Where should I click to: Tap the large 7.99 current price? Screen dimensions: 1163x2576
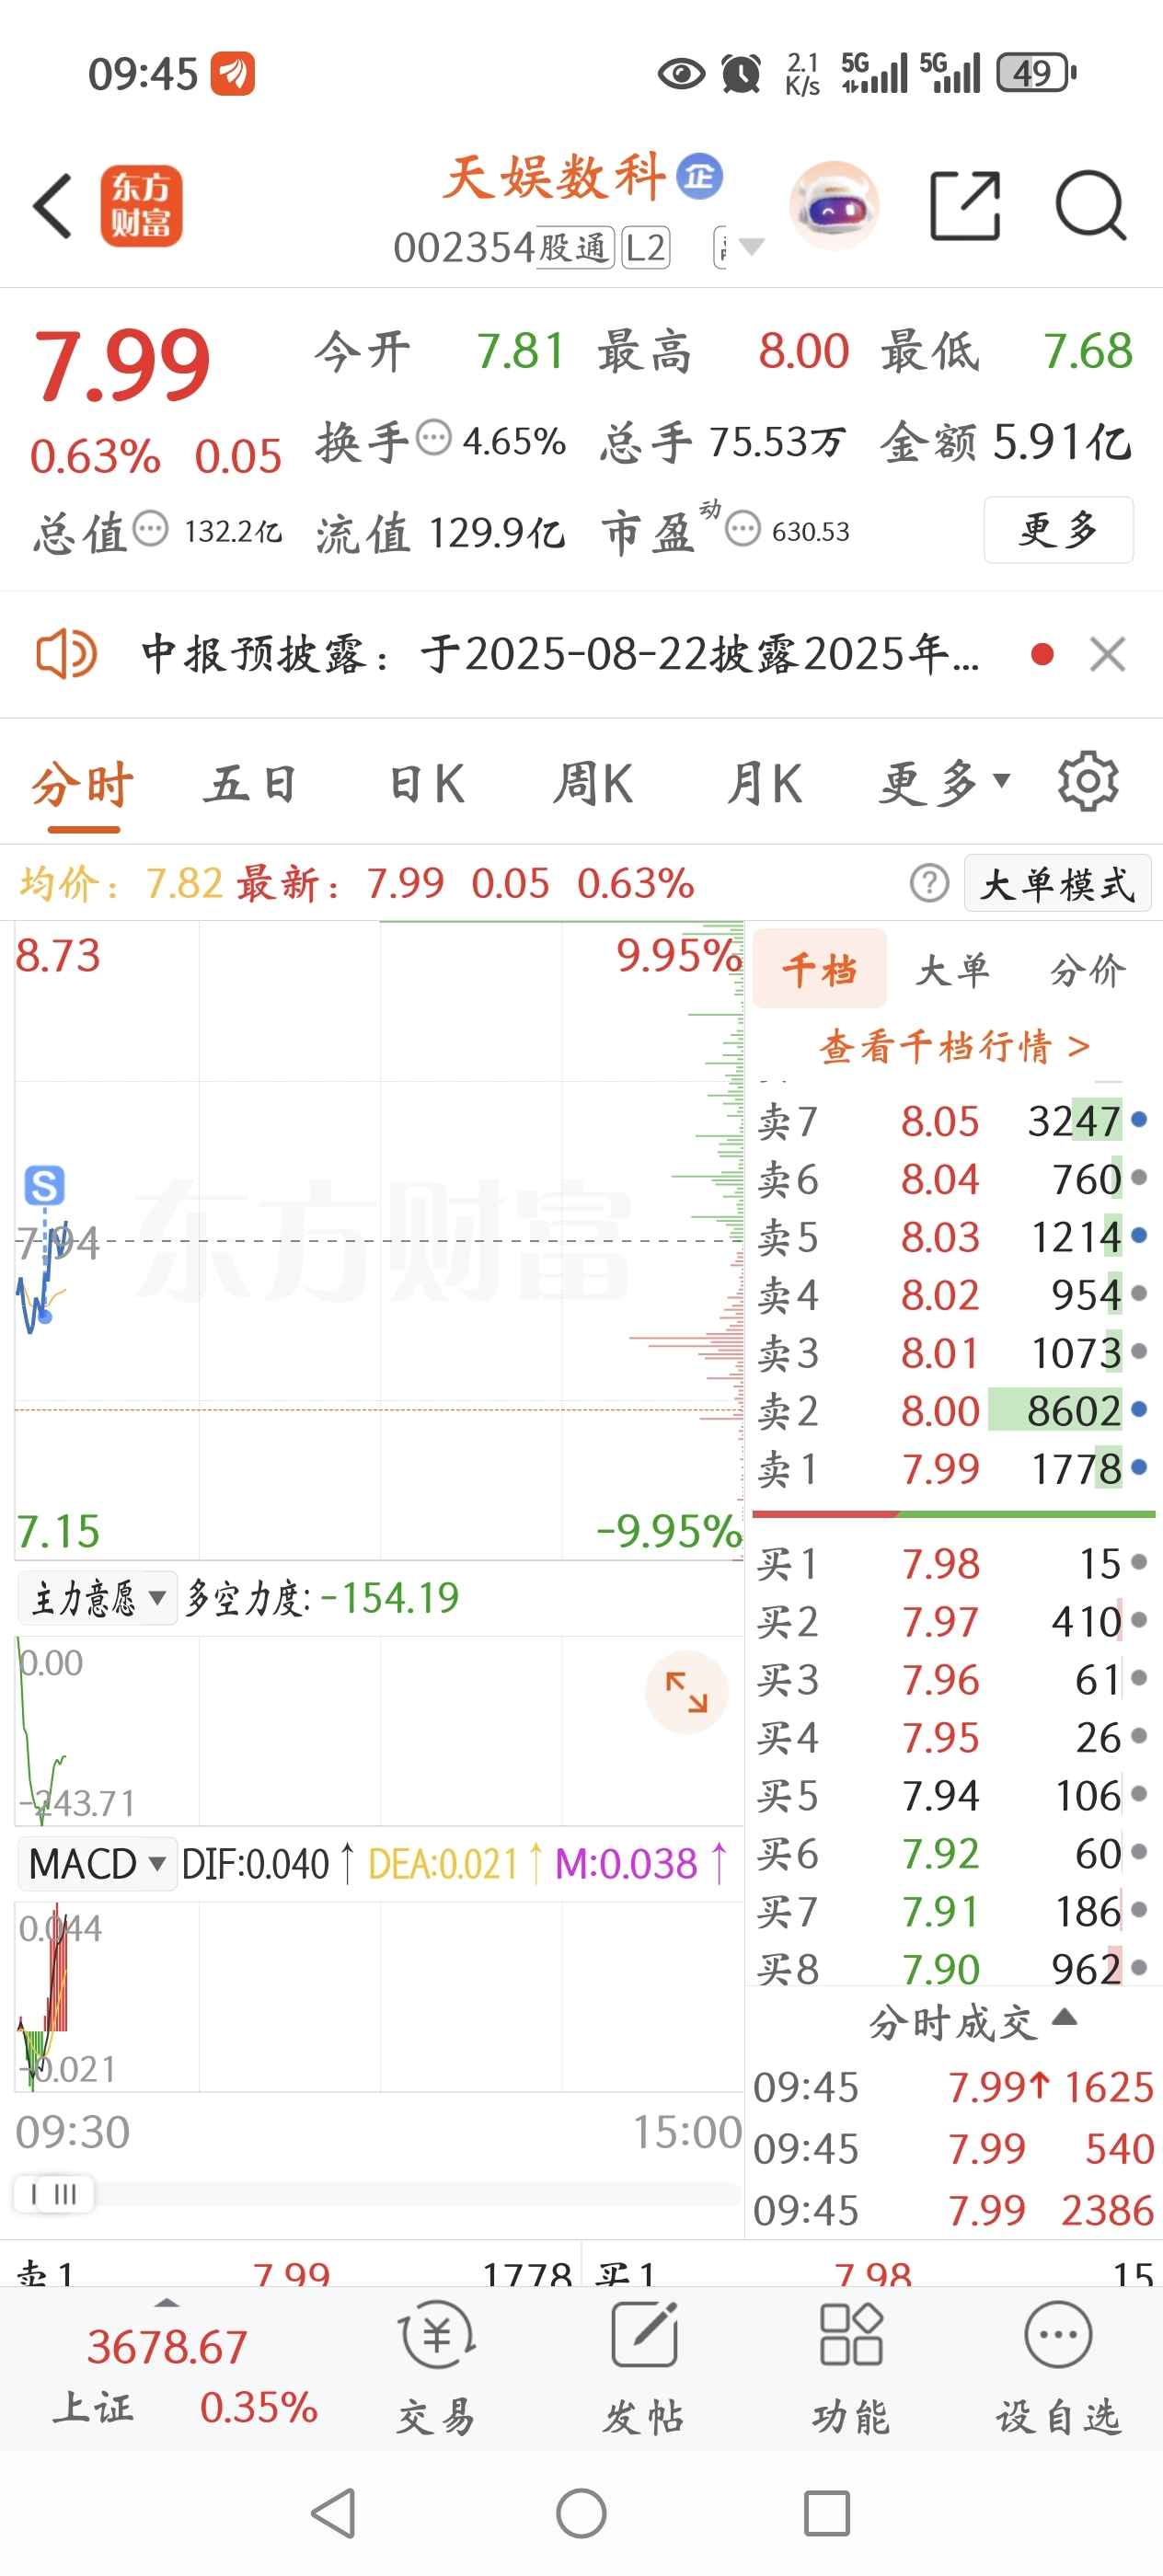point(122,365)
